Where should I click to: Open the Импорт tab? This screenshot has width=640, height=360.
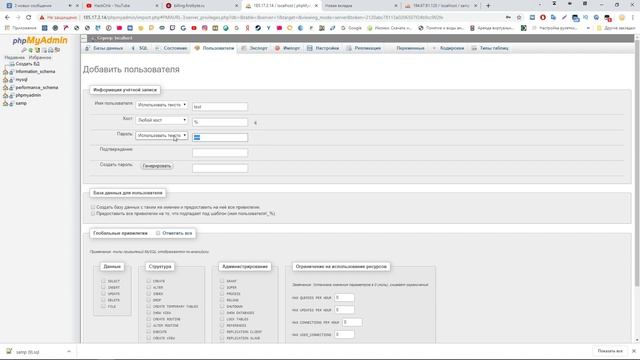tap(288, 48)
